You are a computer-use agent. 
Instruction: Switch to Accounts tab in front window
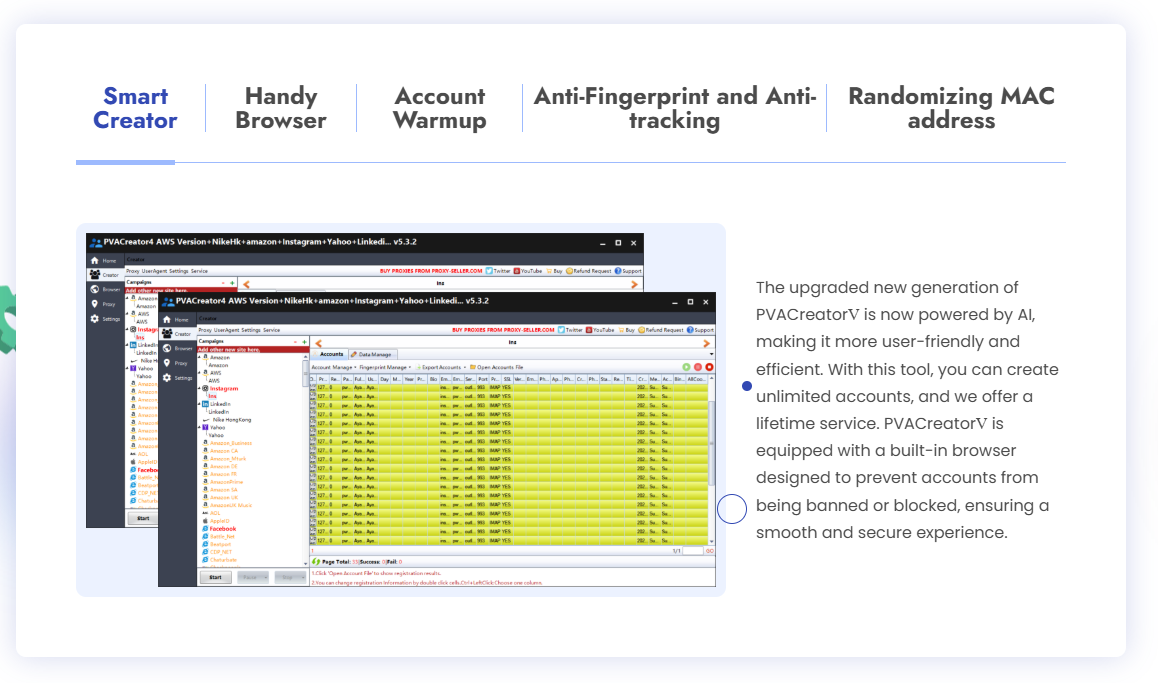tap(328, 354)
